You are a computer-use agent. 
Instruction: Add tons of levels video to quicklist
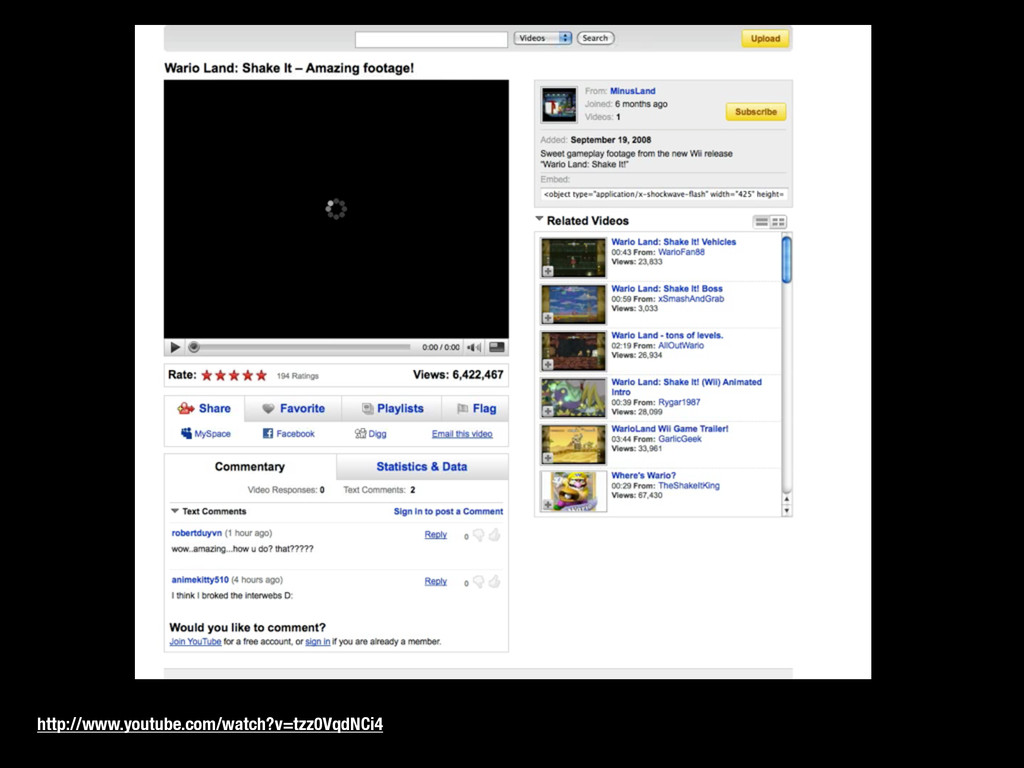548,364
